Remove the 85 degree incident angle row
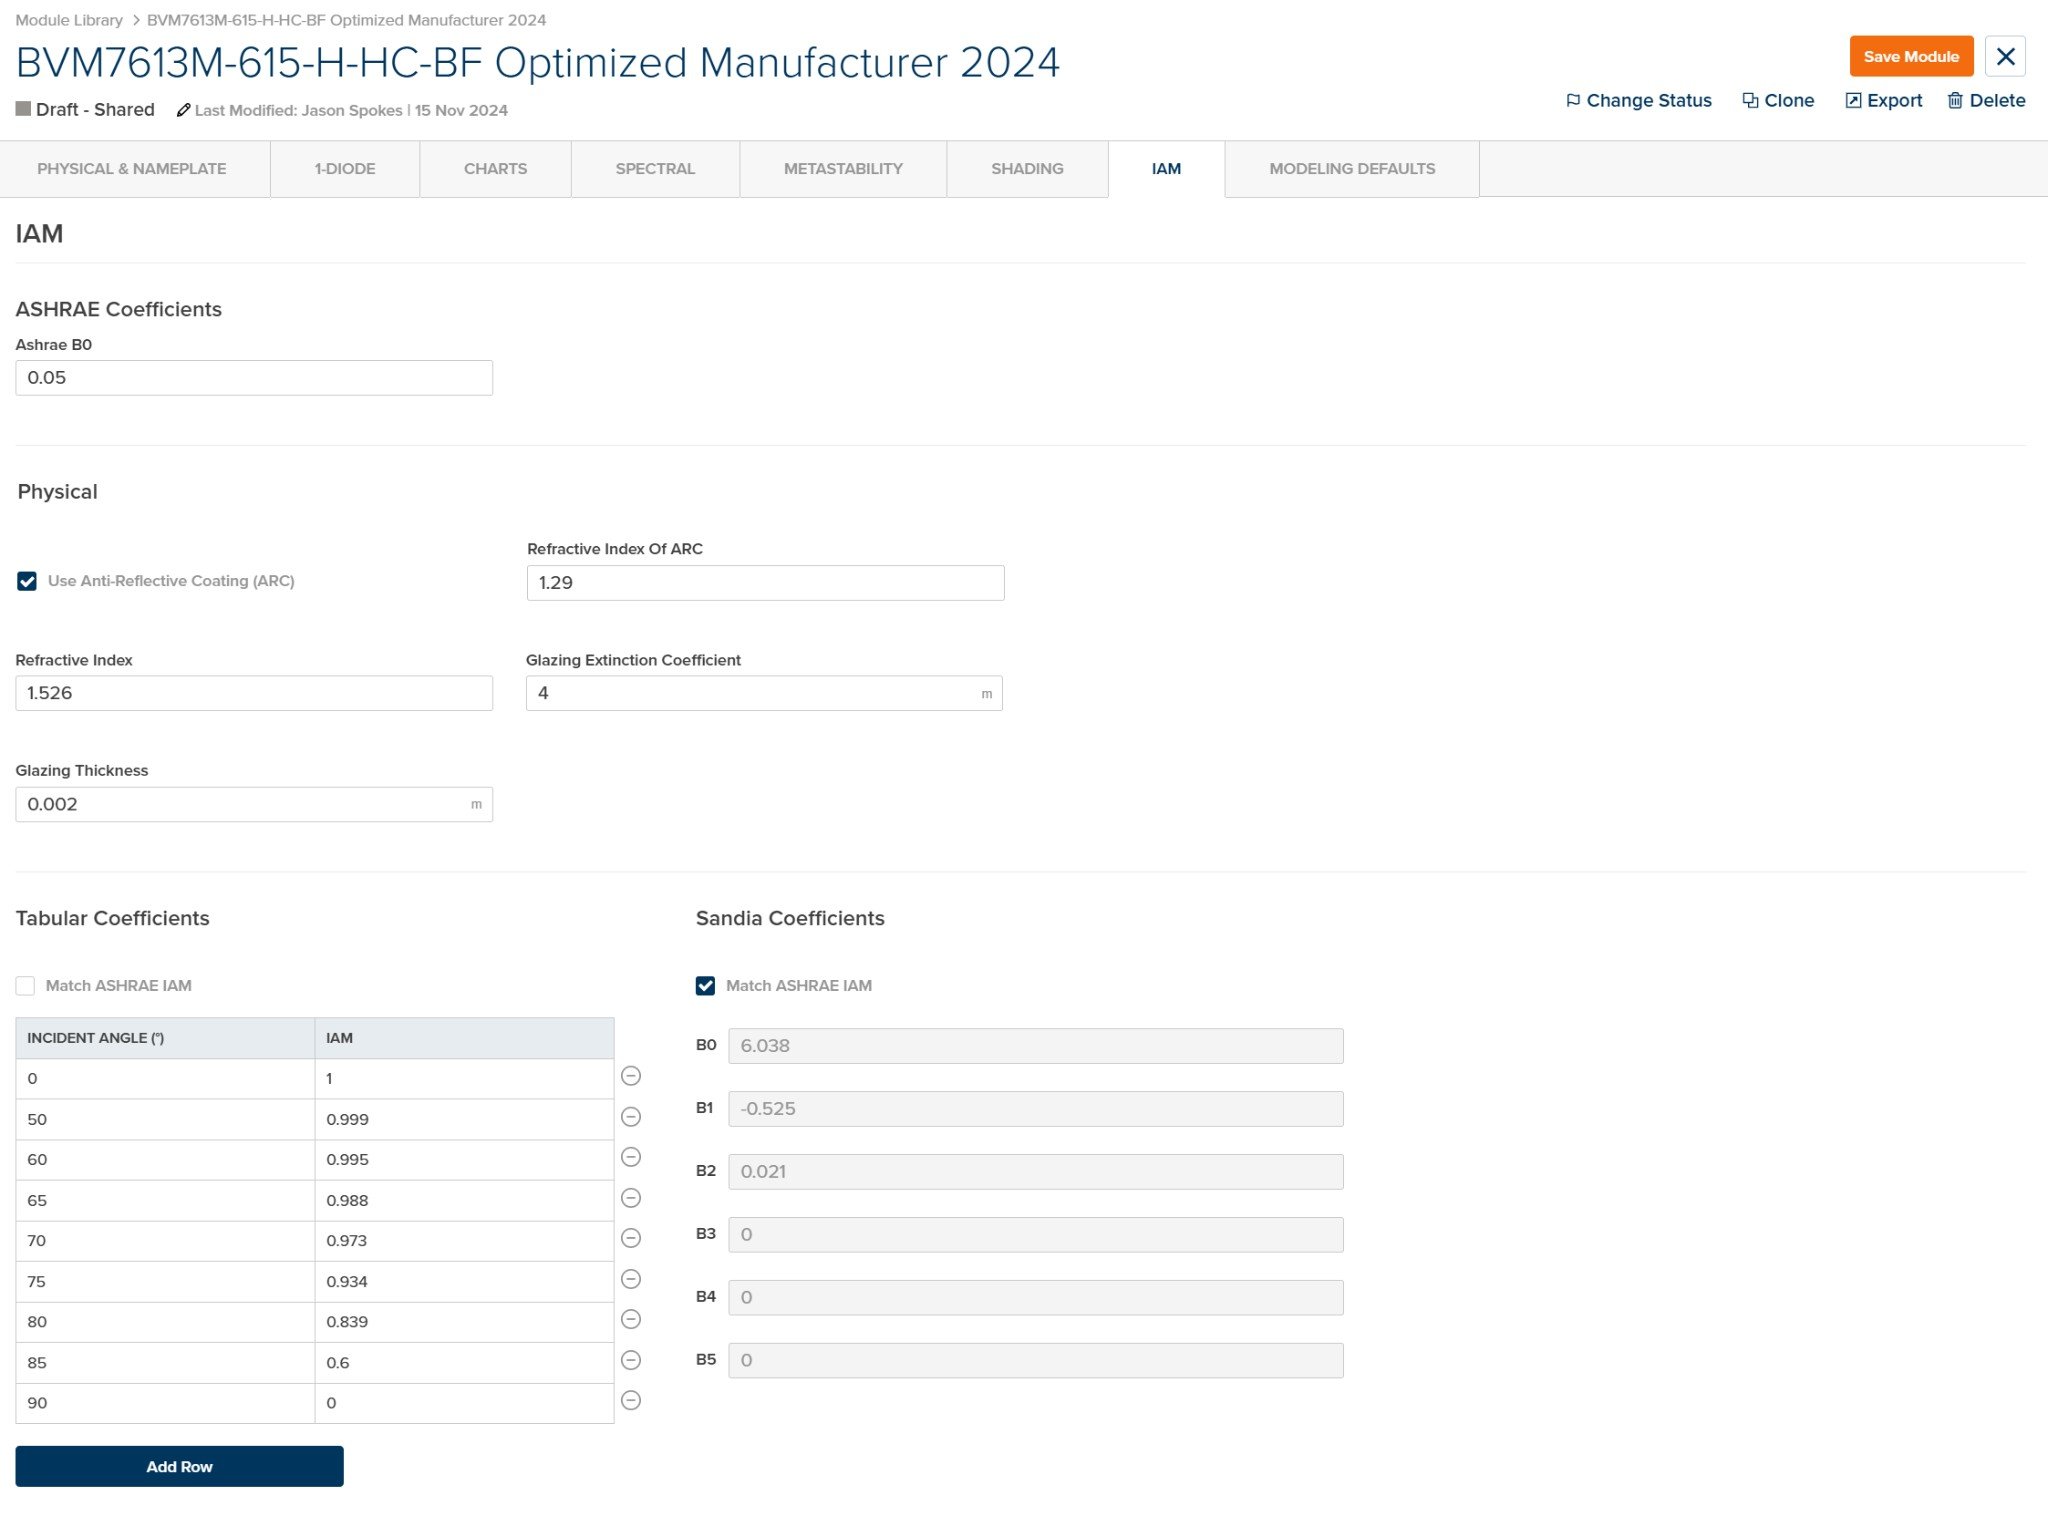The image size is (2048, 1516). point(631,1360)
